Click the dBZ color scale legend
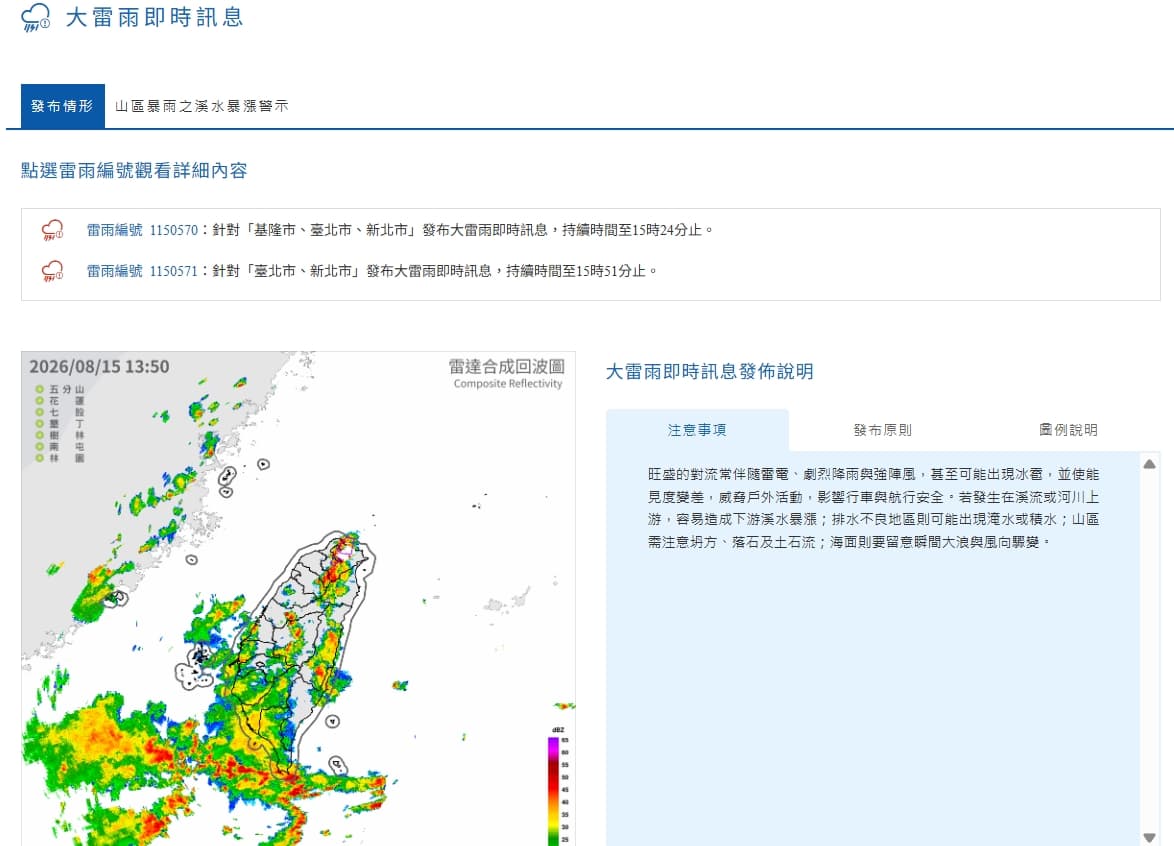1174x846 pixels. pyautogui.click(x=559, y=786)
